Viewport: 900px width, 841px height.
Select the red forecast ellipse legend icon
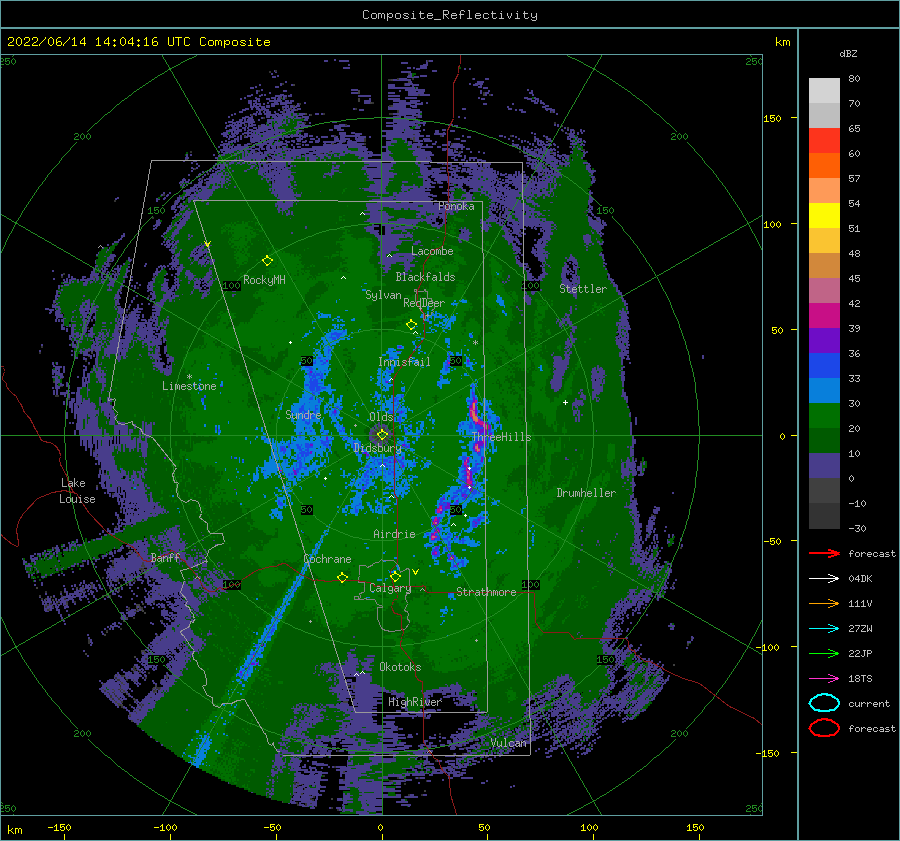point(824,728)
